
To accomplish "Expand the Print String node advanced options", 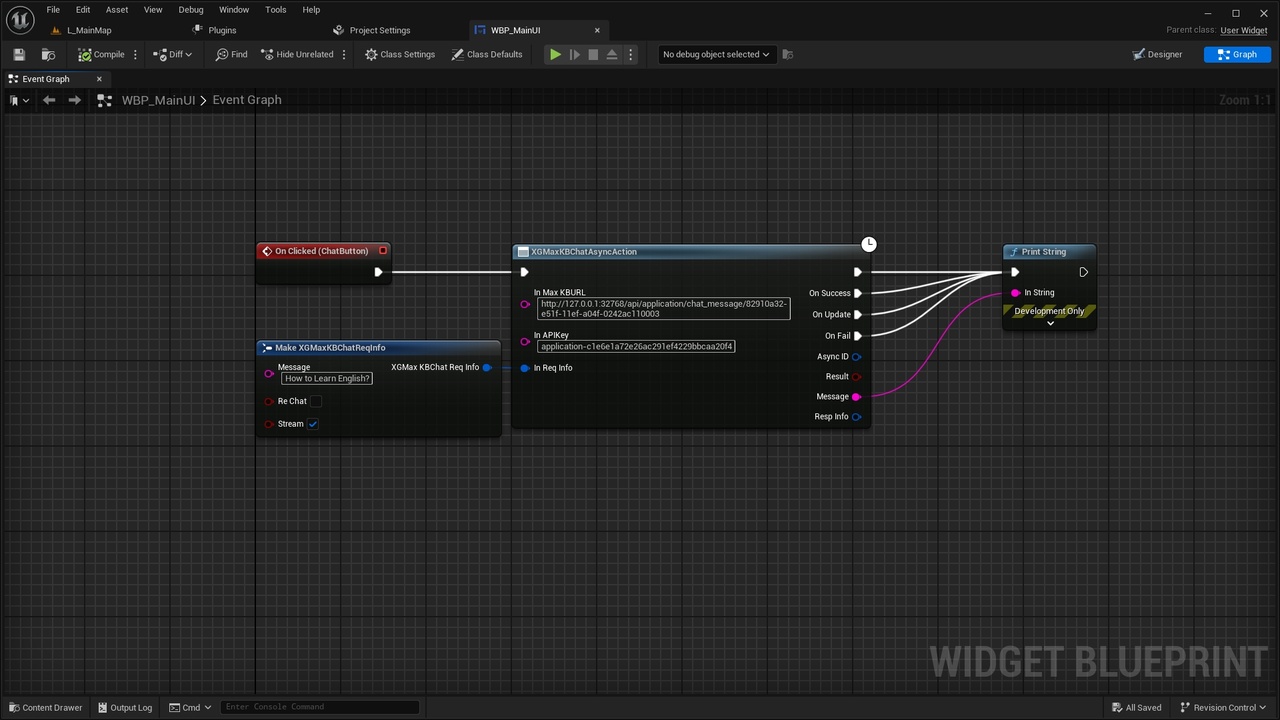I will (1050, 324).
